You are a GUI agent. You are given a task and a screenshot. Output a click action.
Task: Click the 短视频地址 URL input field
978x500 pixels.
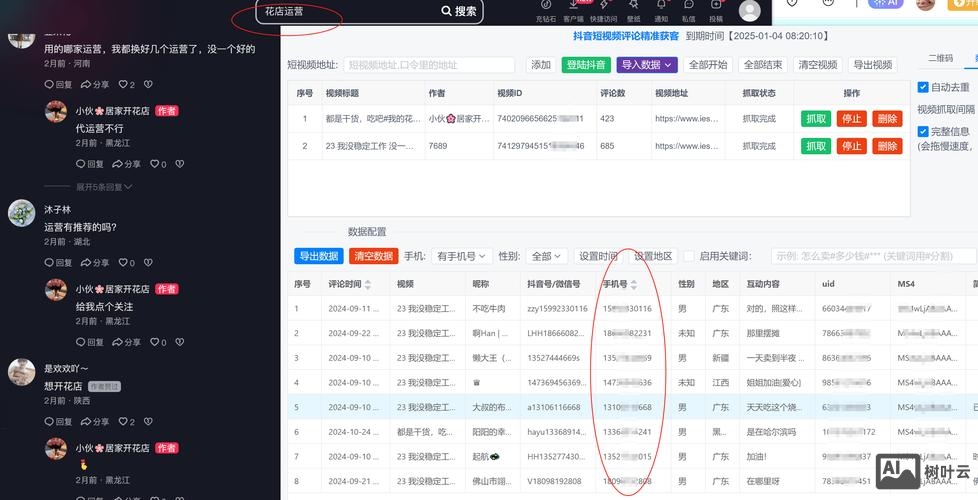pyautogui.click(x=429, y=65)
